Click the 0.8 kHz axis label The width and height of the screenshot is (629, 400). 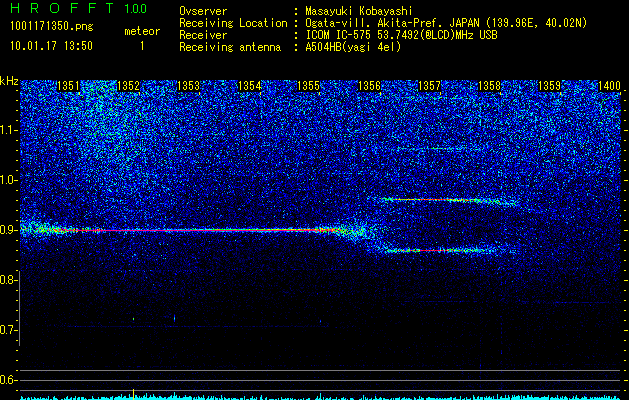pos(9,280)
